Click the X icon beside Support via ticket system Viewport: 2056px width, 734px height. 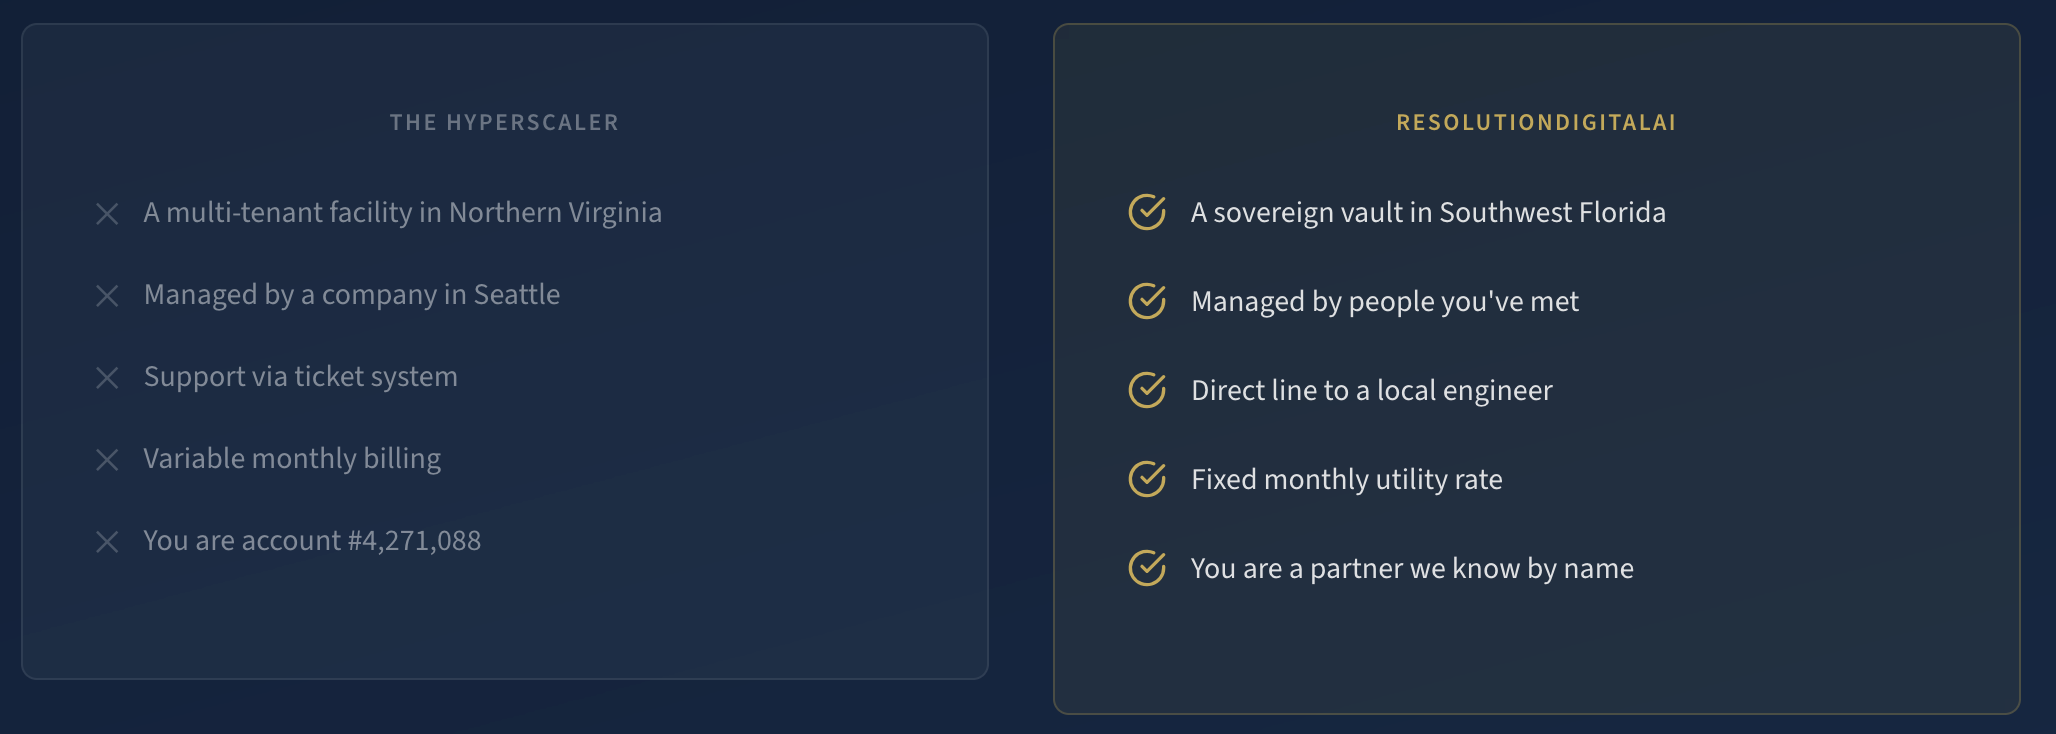point(107,378)
